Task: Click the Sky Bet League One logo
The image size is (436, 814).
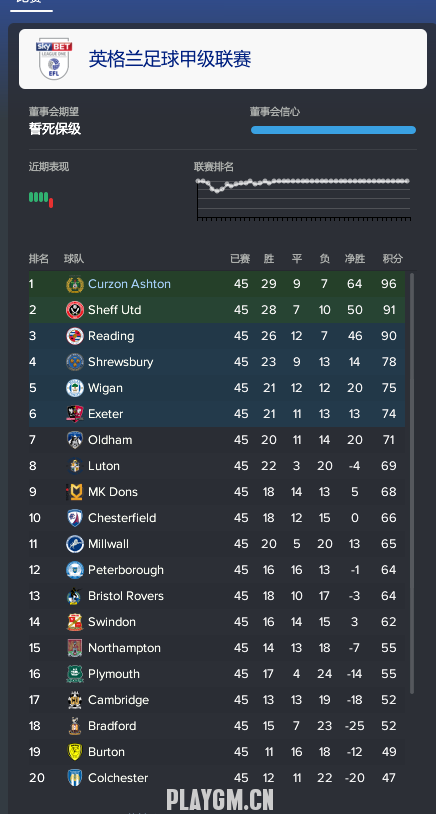Action: (53, 59)
